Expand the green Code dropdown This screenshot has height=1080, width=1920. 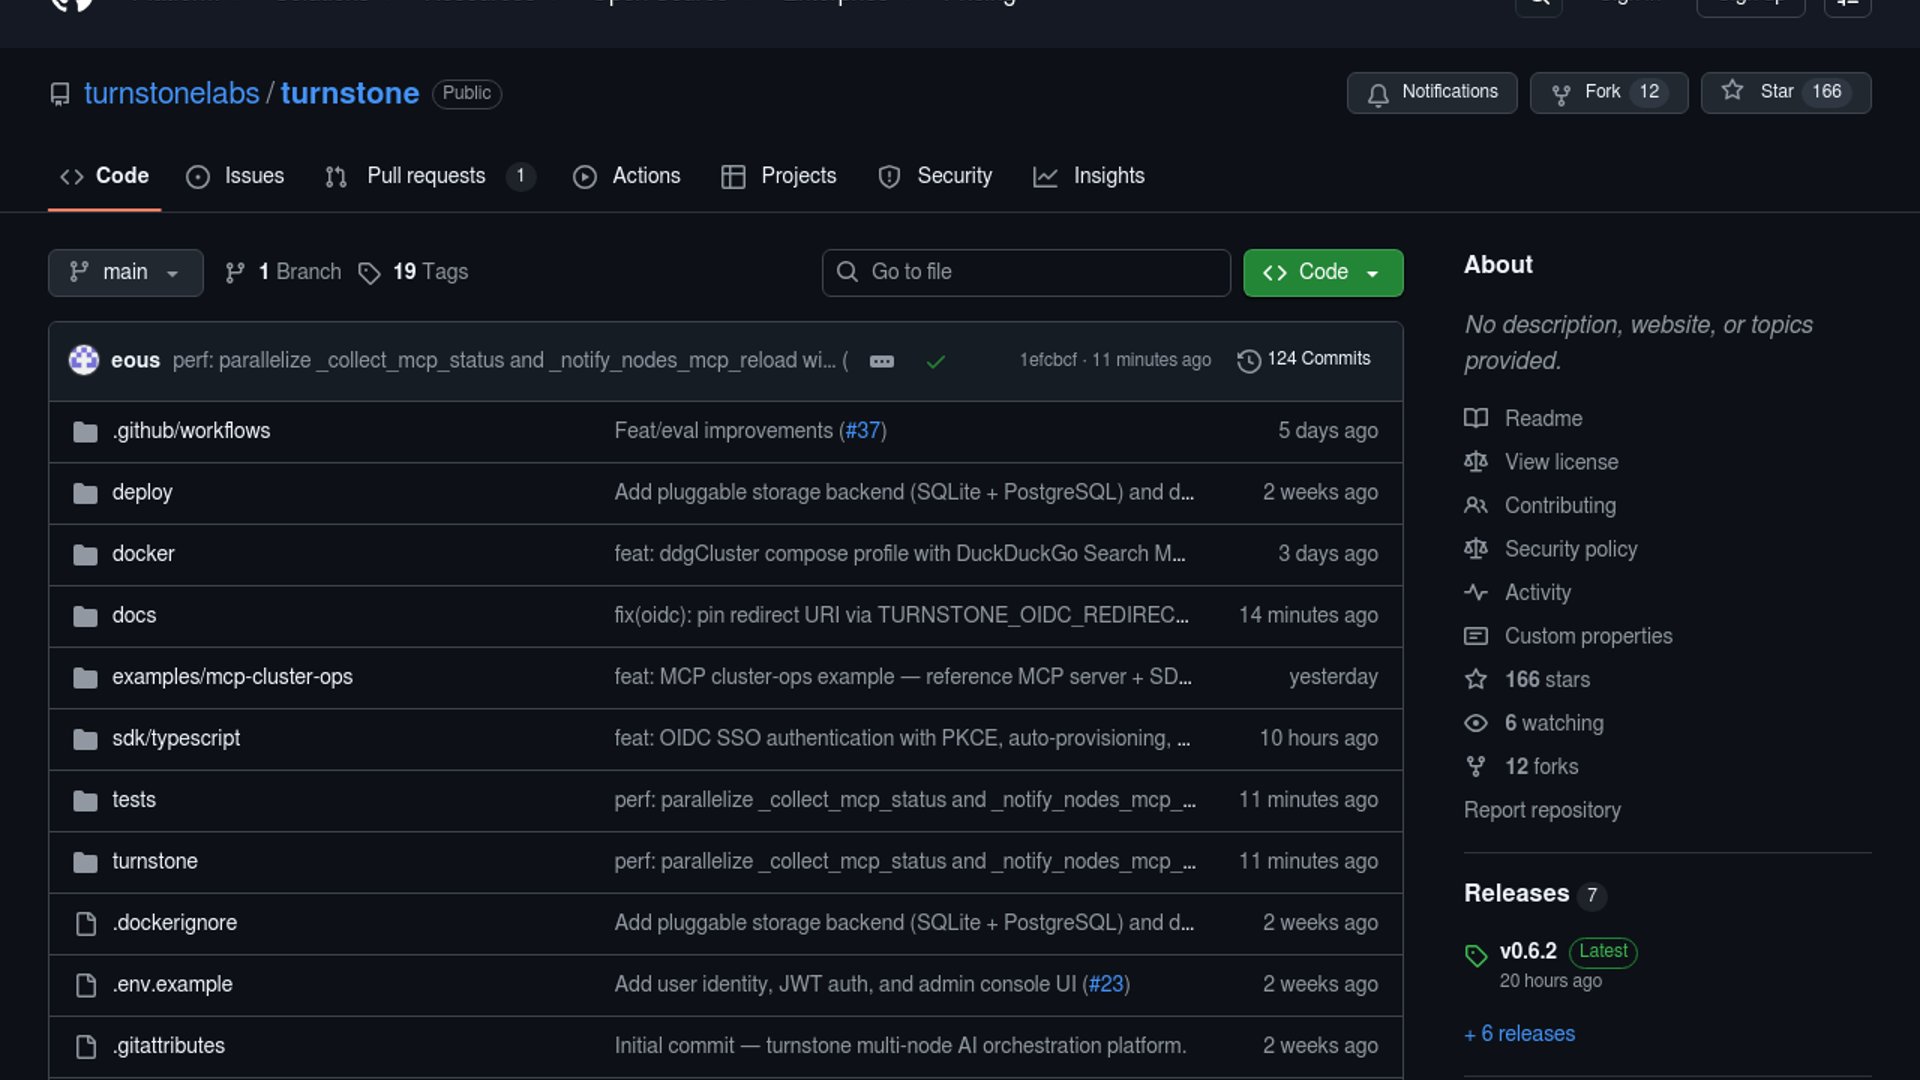click(1322, 272)
